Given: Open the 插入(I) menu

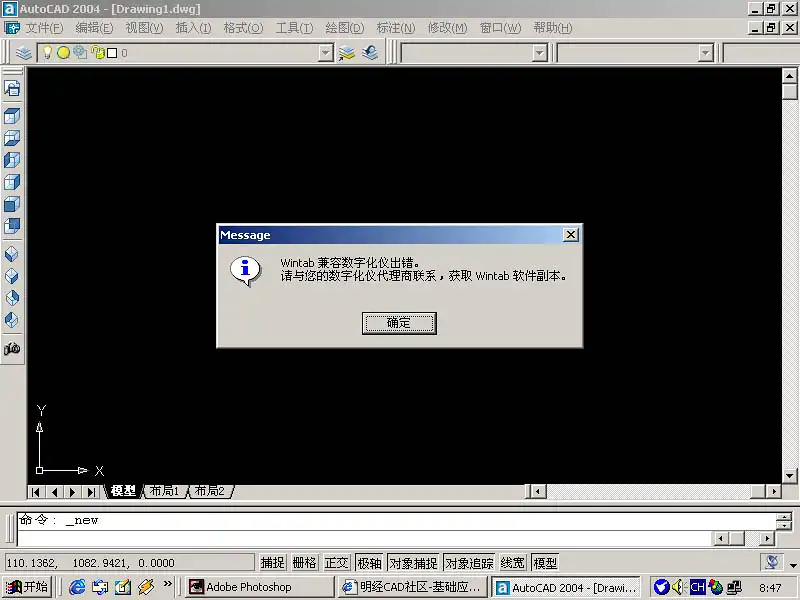Looking at the screenshot, I should tap(193, 28).
